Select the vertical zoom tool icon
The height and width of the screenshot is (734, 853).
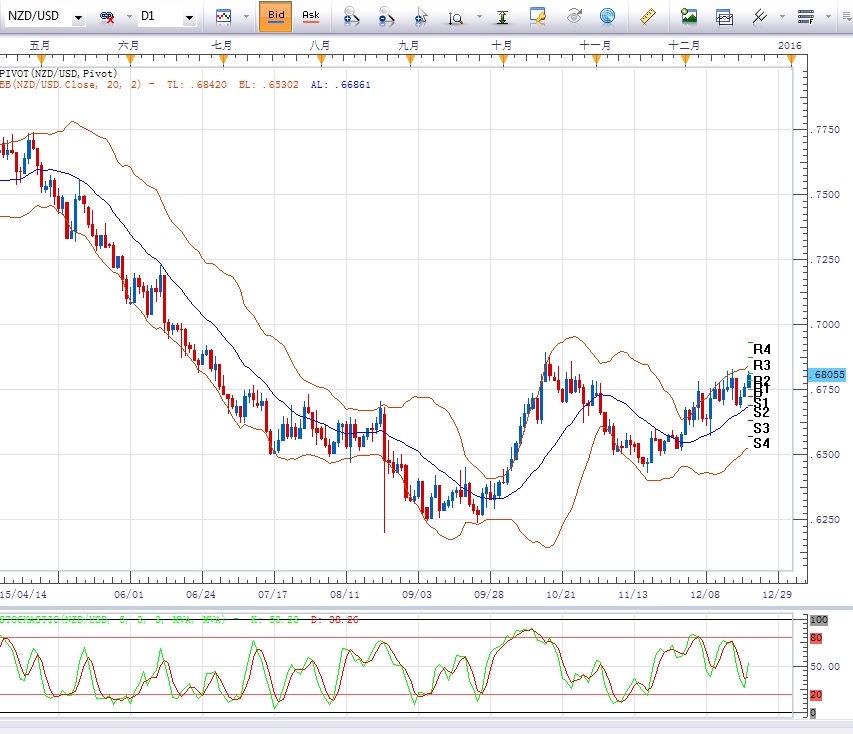click(456, 17)
